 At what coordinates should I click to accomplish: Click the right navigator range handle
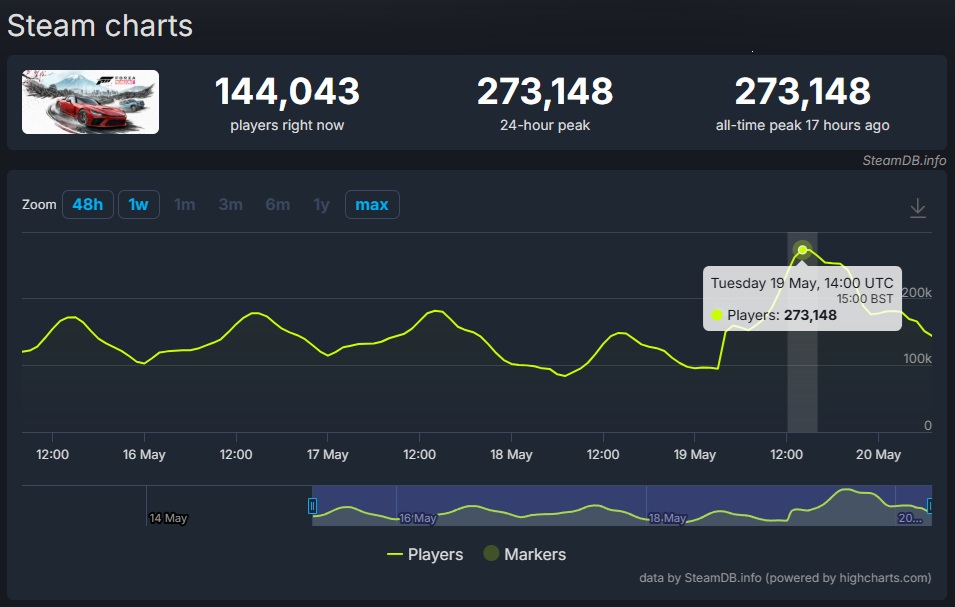929,506
